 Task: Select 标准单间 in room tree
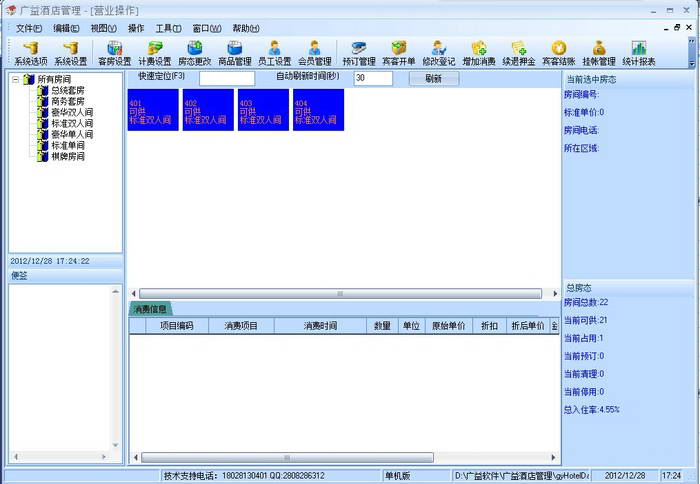(68, 146)
